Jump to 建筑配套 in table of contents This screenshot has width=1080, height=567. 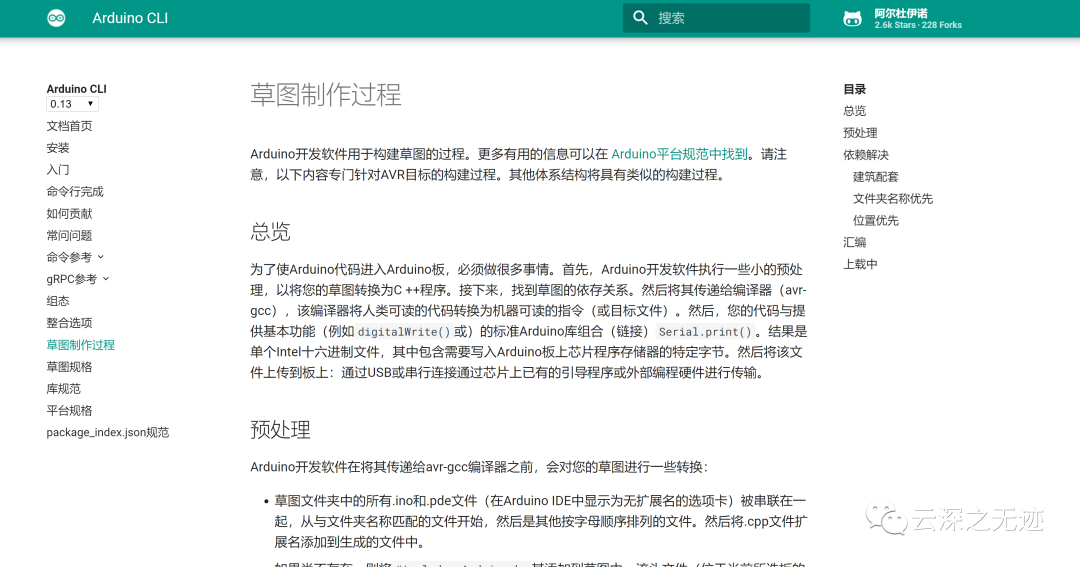tap(875, 177)
